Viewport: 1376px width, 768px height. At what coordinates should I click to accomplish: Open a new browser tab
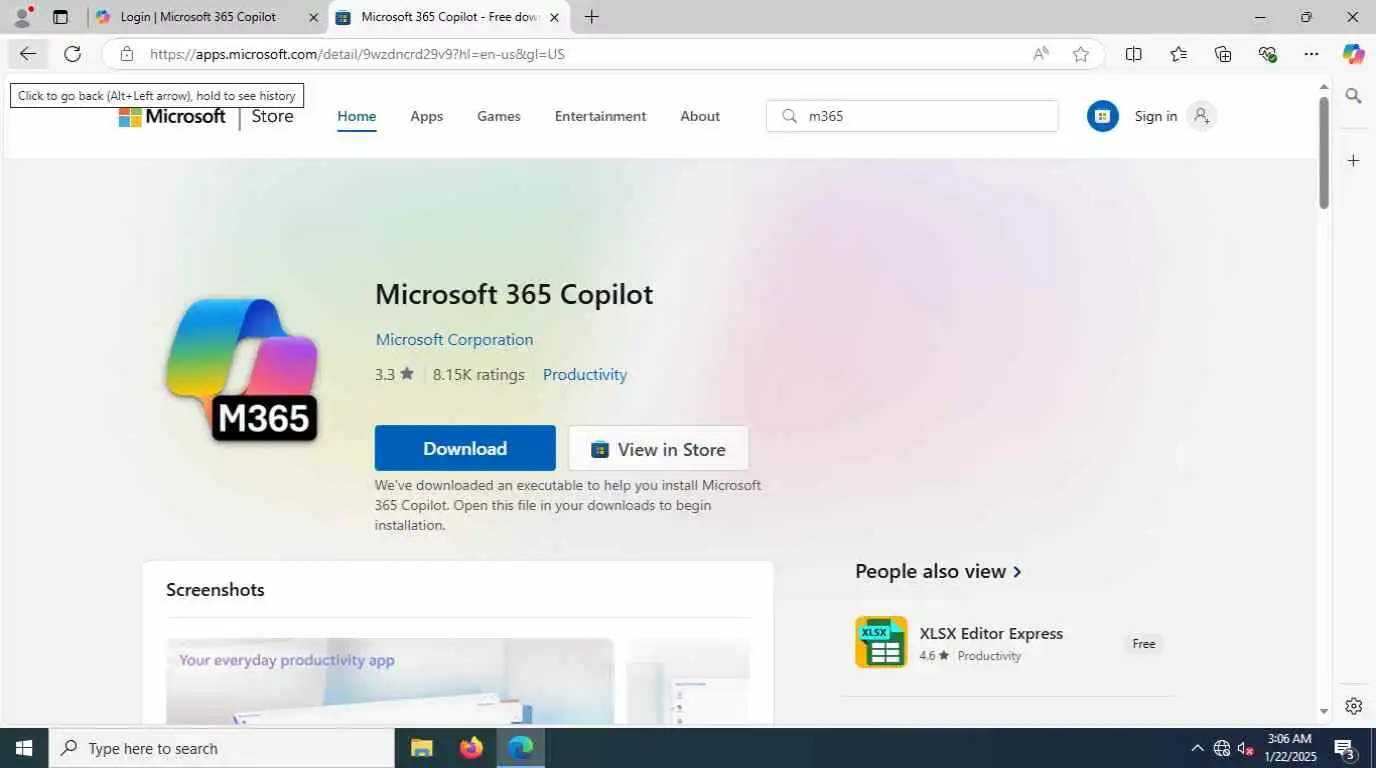coord(592,17)
